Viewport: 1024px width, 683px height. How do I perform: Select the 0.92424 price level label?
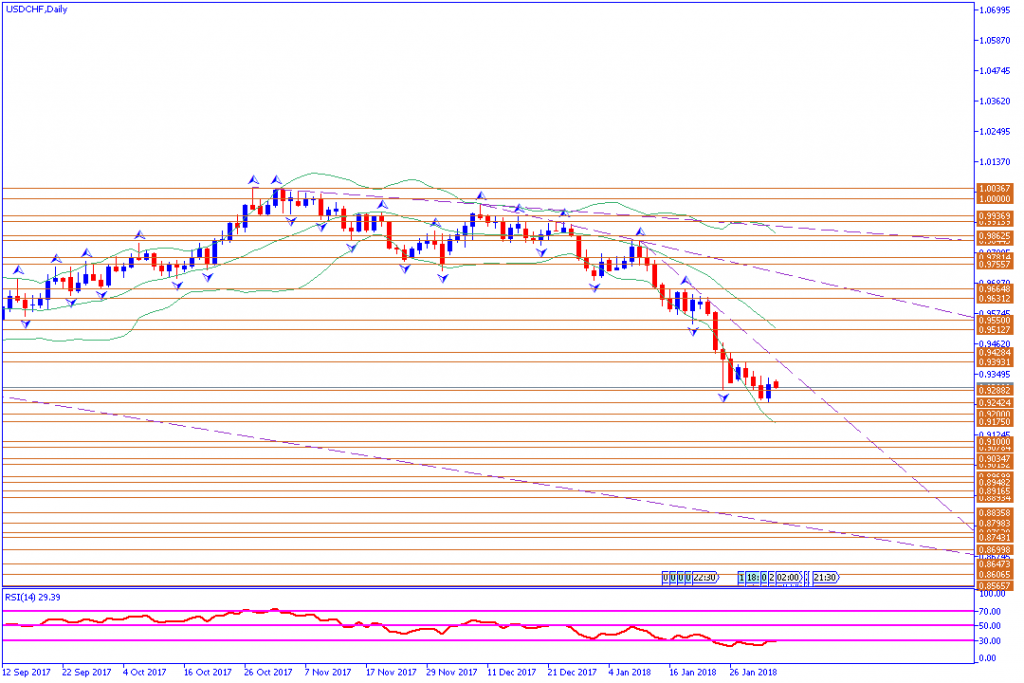click(994, 403)
